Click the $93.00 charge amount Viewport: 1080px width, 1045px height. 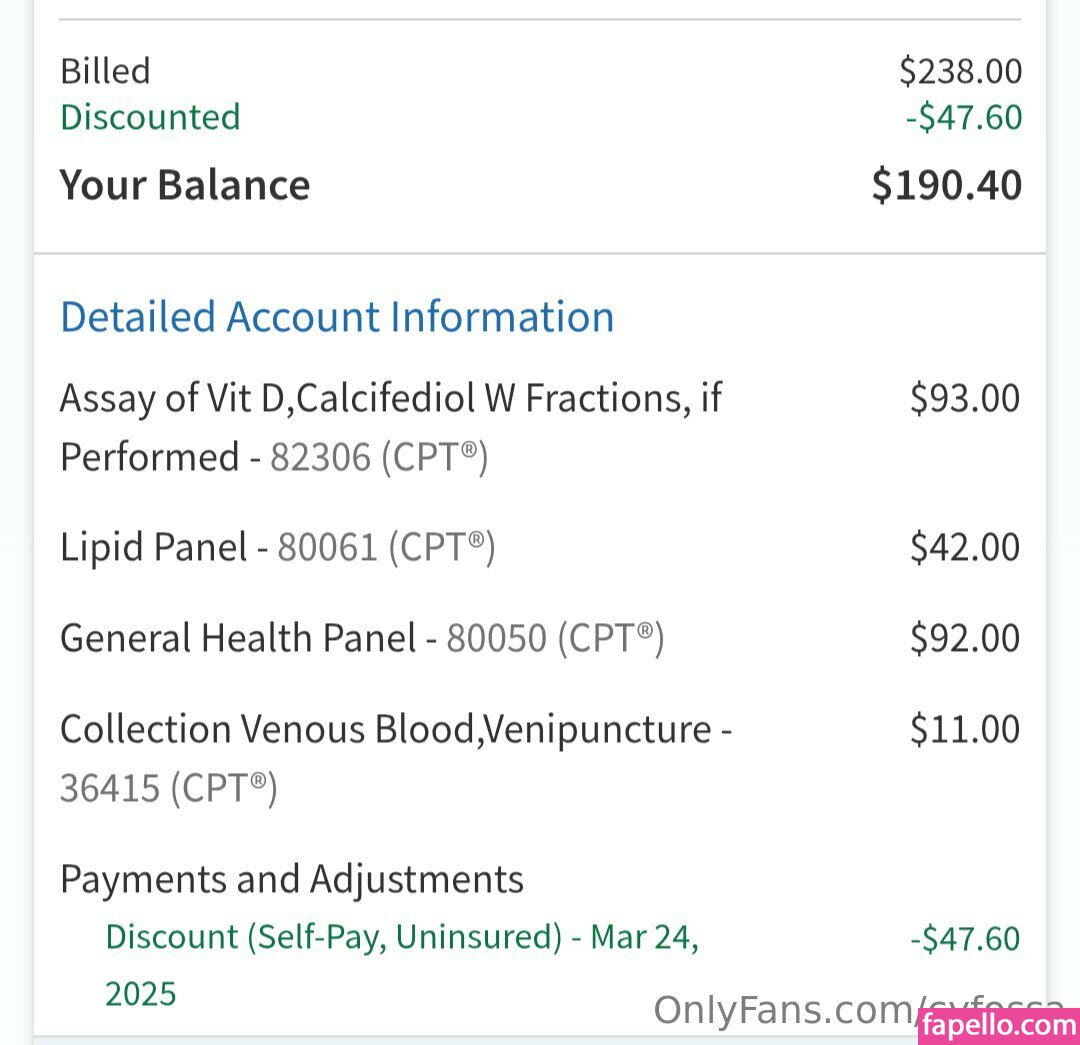(x=964, y=399)
